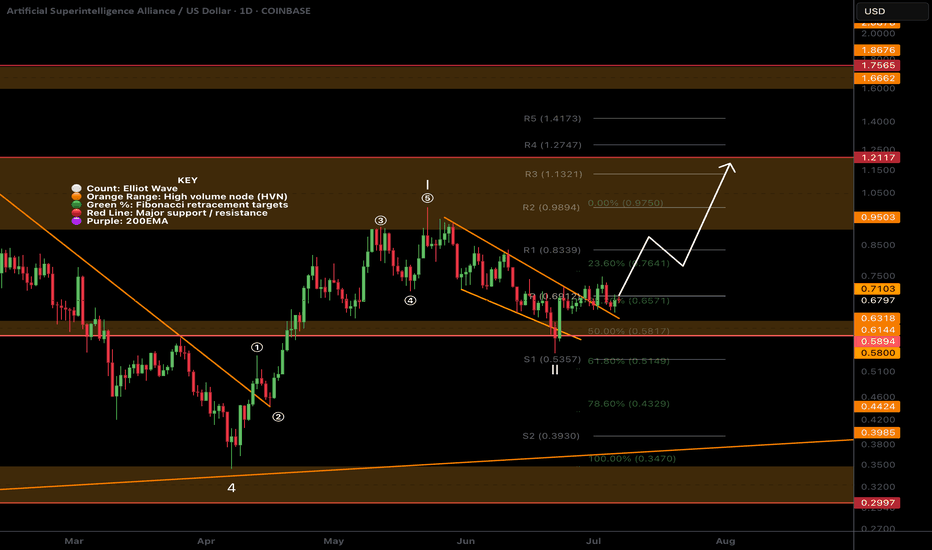The image size is (932, 550).
Task: Click the purple dot beside 200EMA entry
Action: [x=76, y=221]
